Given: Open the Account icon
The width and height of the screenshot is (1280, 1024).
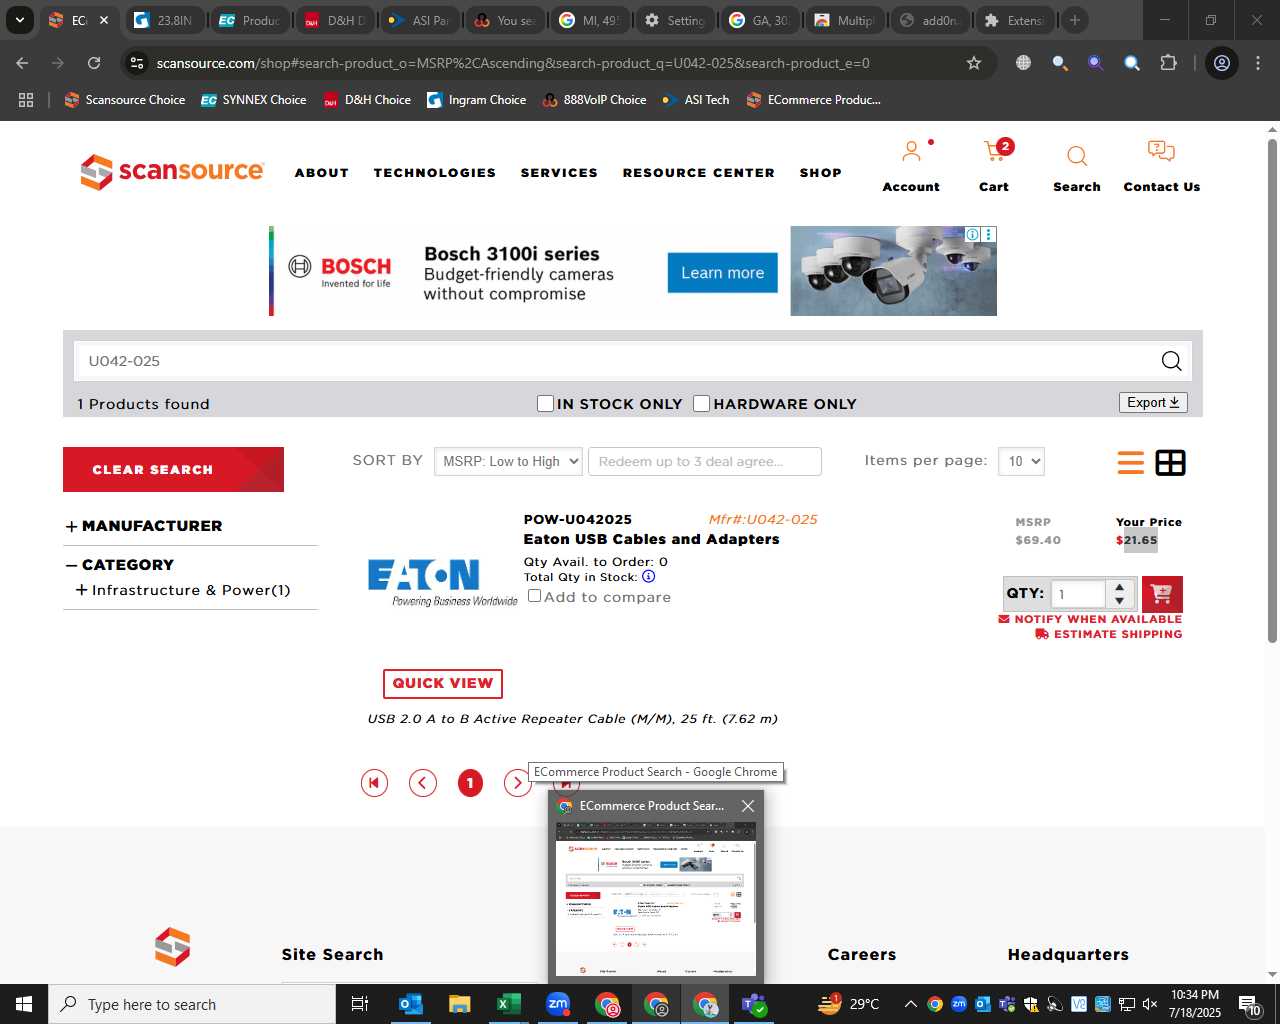Looking at the screenshot, I should point(911,152).
